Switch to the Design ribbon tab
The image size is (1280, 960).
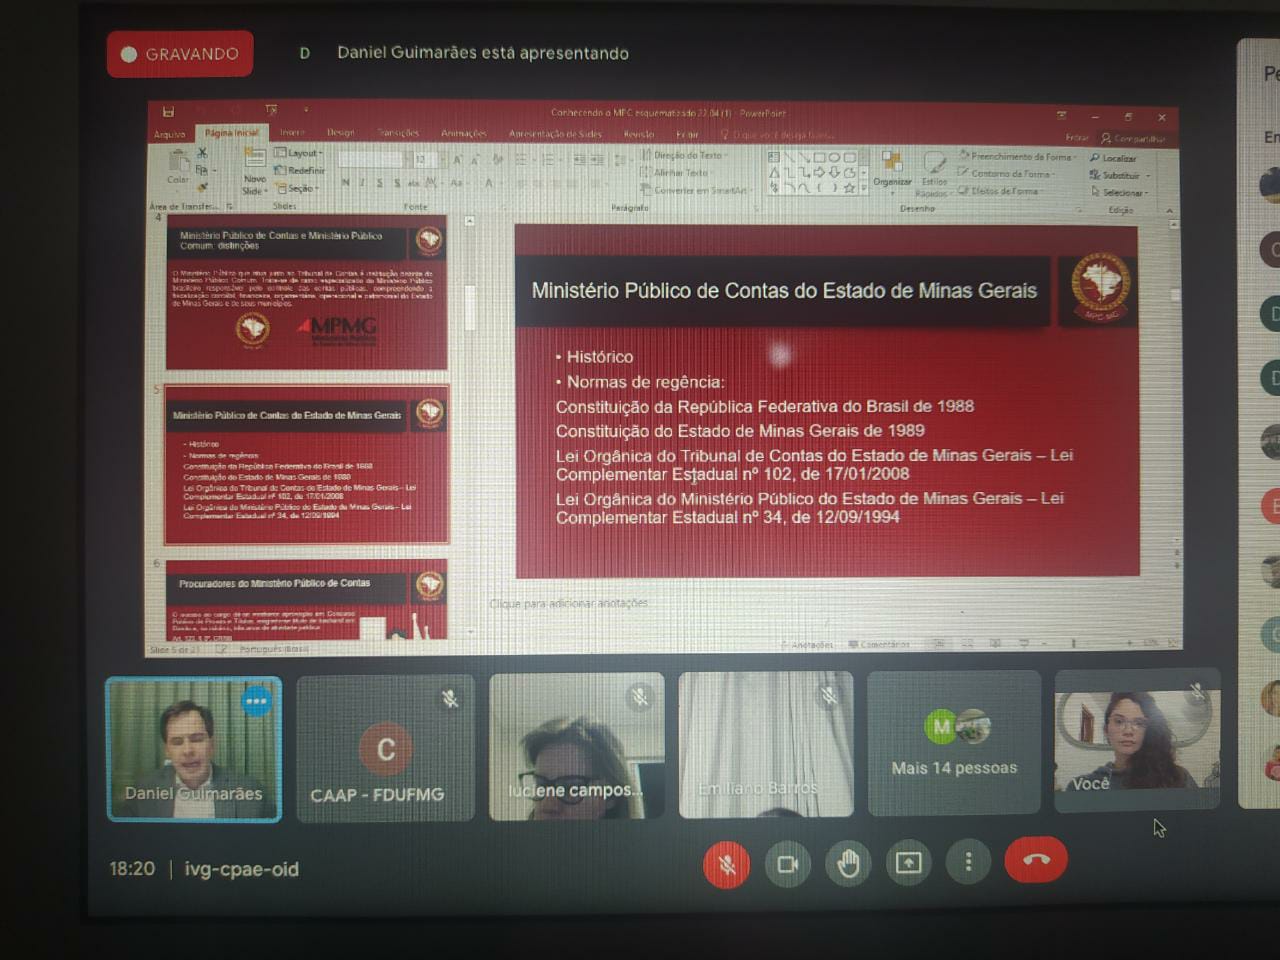(340, 133)
